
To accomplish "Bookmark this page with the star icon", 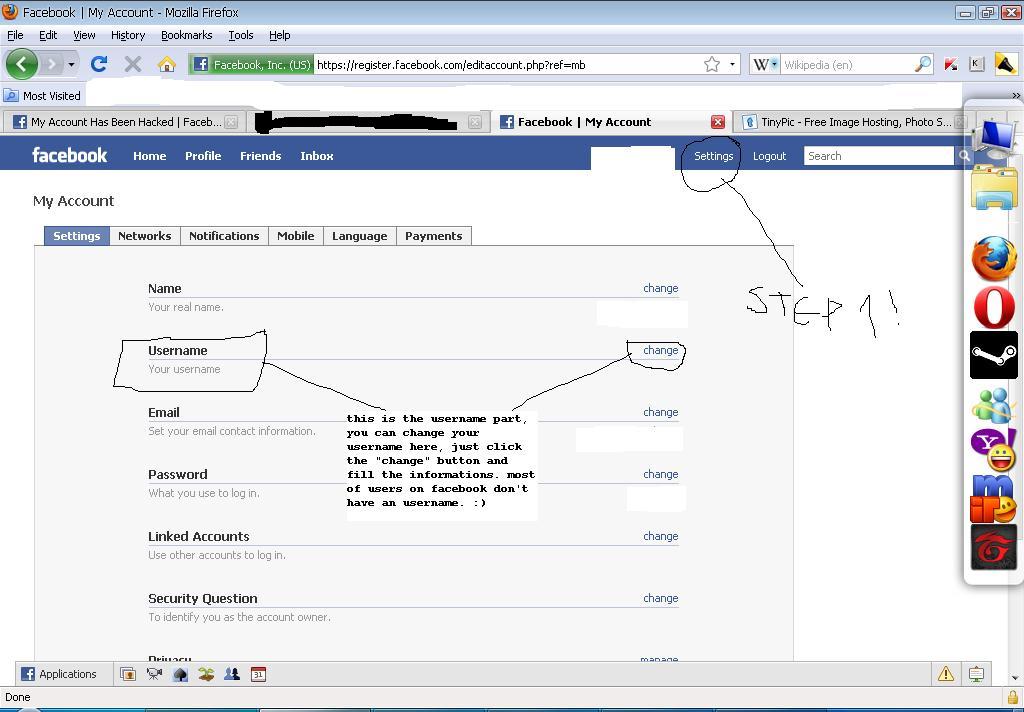I will pos(712,64).
